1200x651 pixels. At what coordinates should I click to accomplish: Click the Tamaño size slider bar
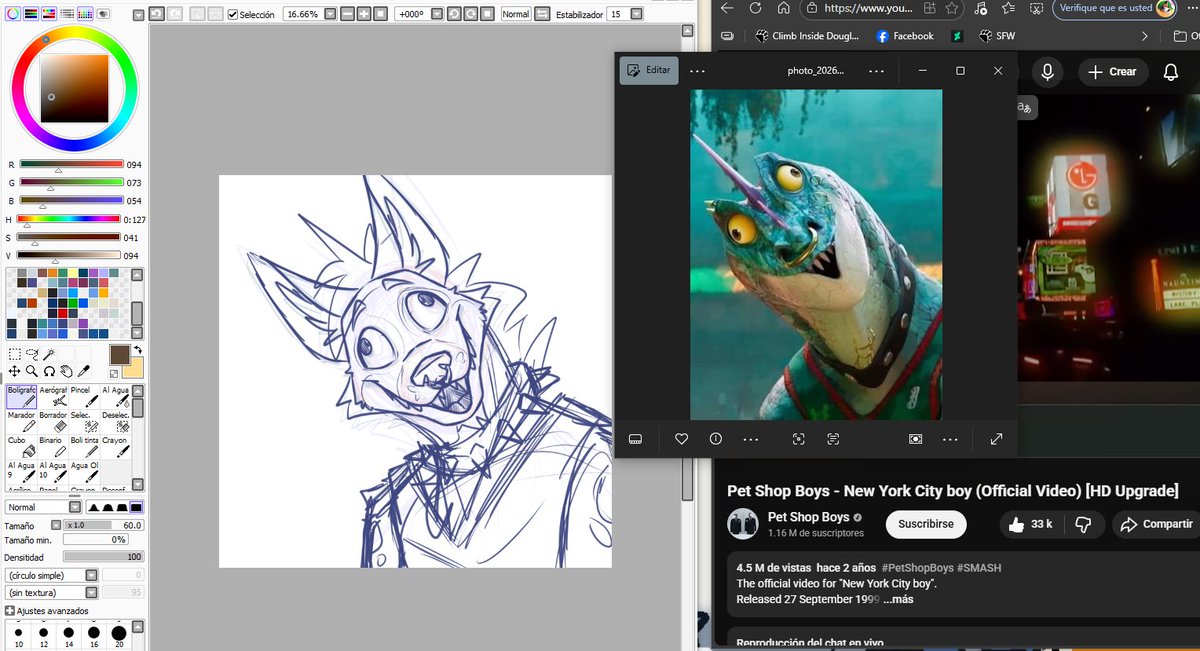point(104,525)
